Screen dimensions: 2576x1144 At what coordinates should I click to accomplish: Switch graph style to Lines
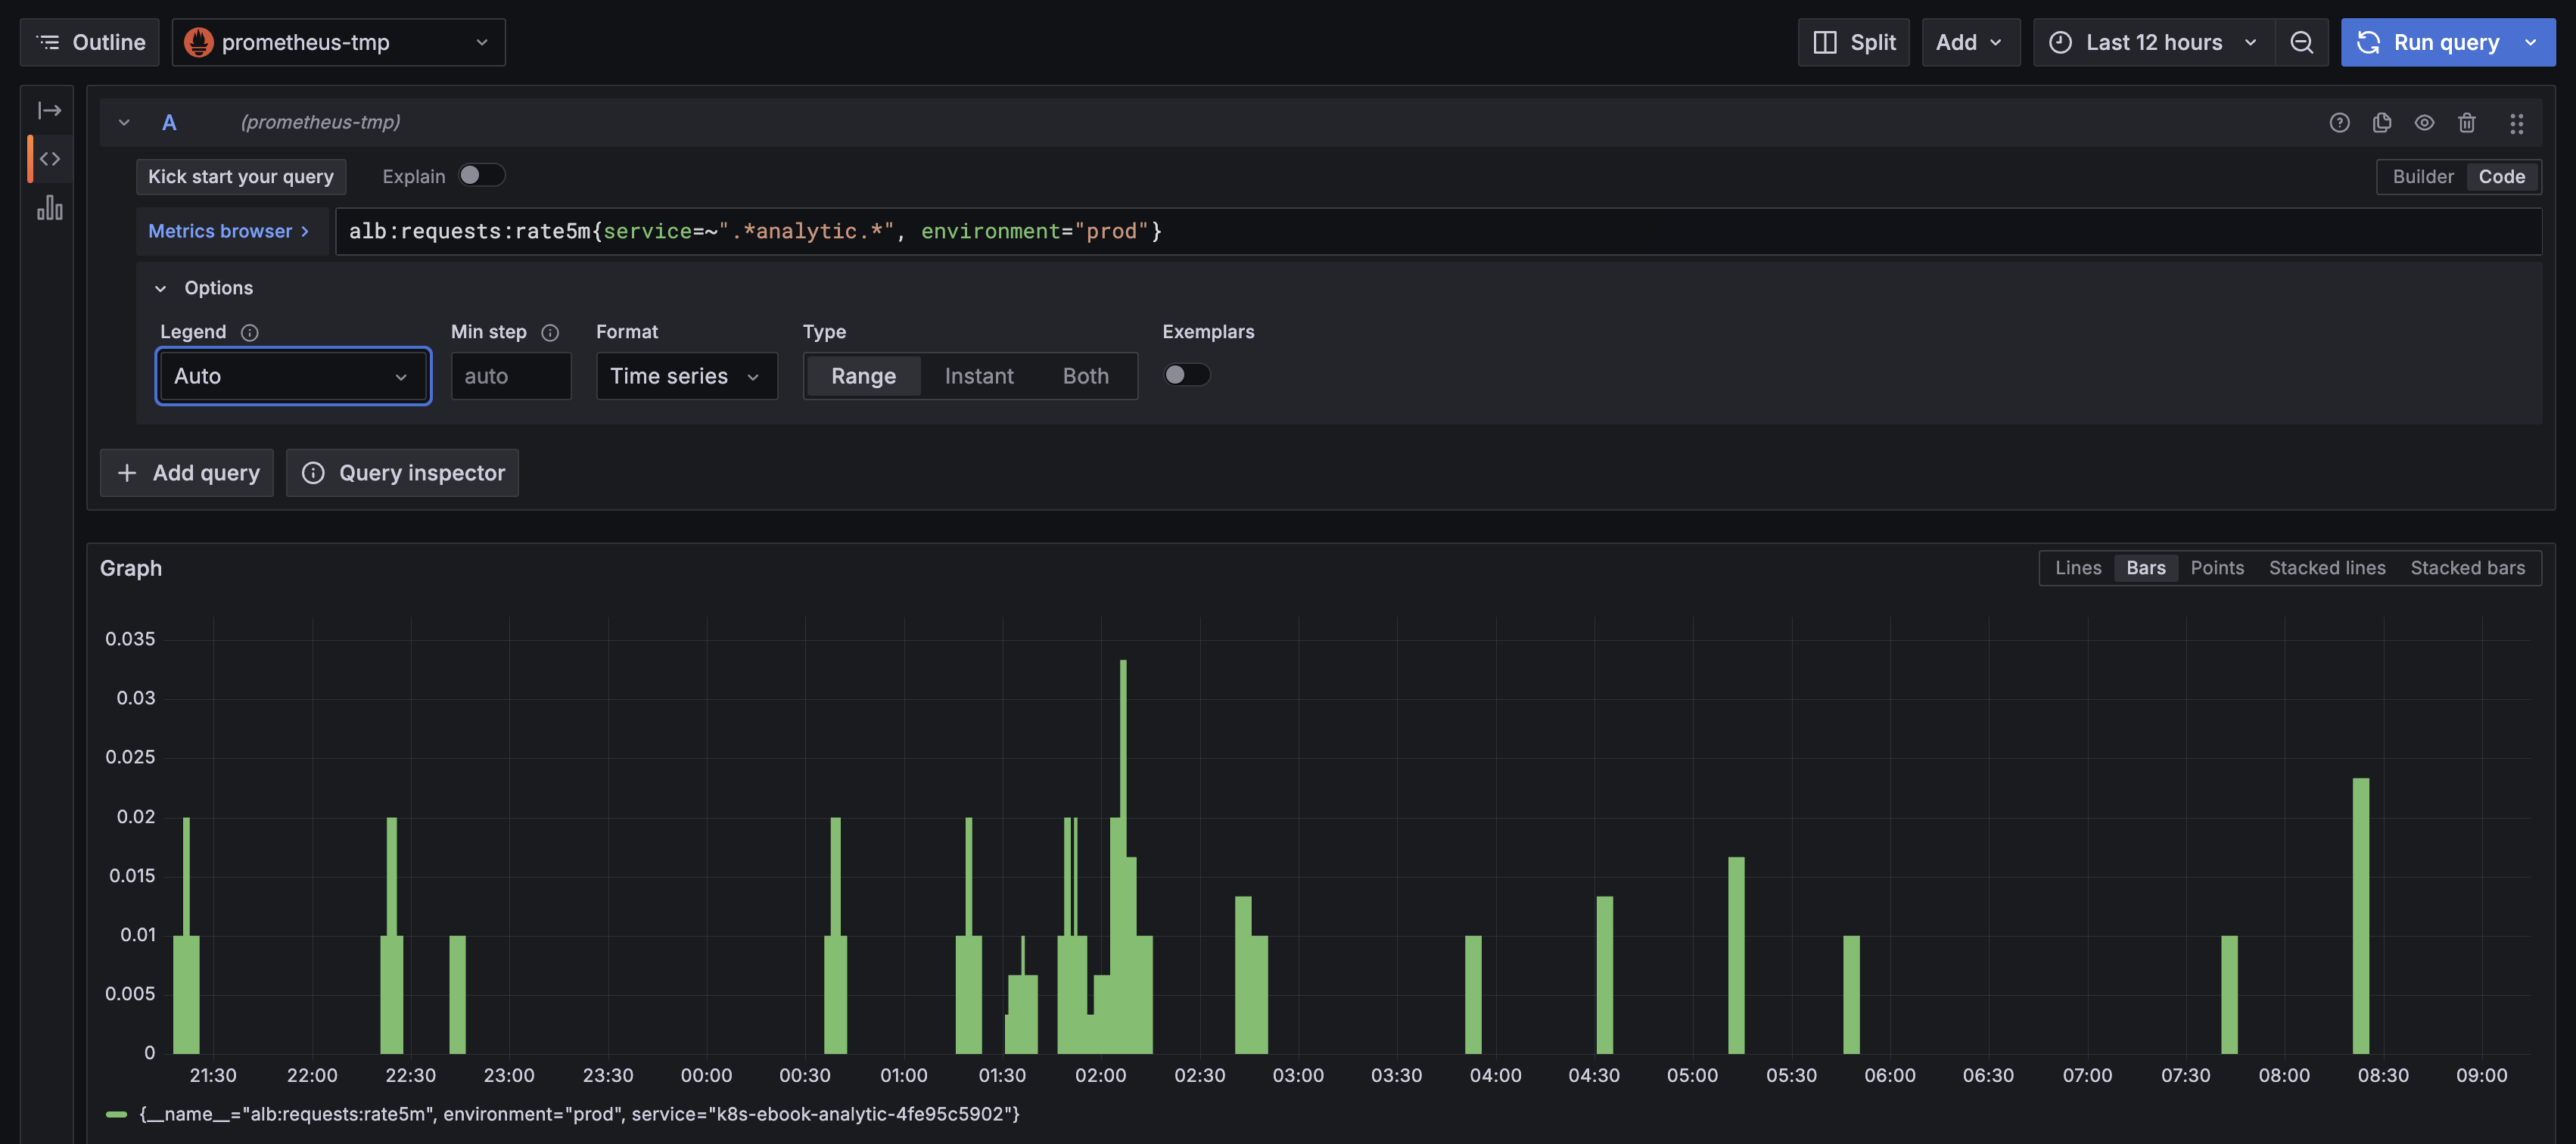pos(2078,568)
